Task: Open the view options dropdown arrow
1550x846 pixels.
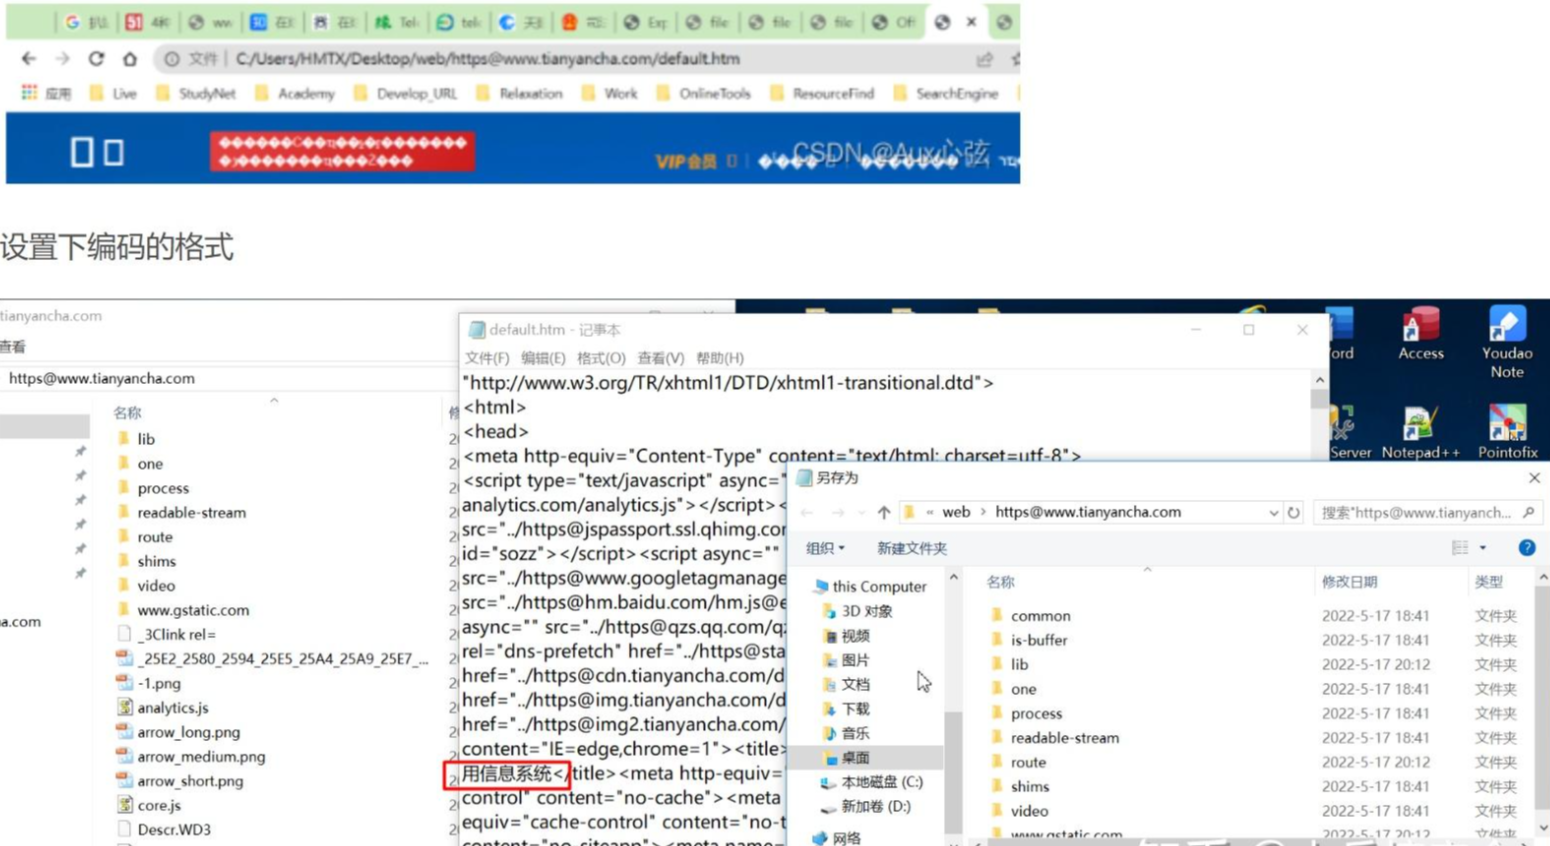Action: [x=1483, y=548]
